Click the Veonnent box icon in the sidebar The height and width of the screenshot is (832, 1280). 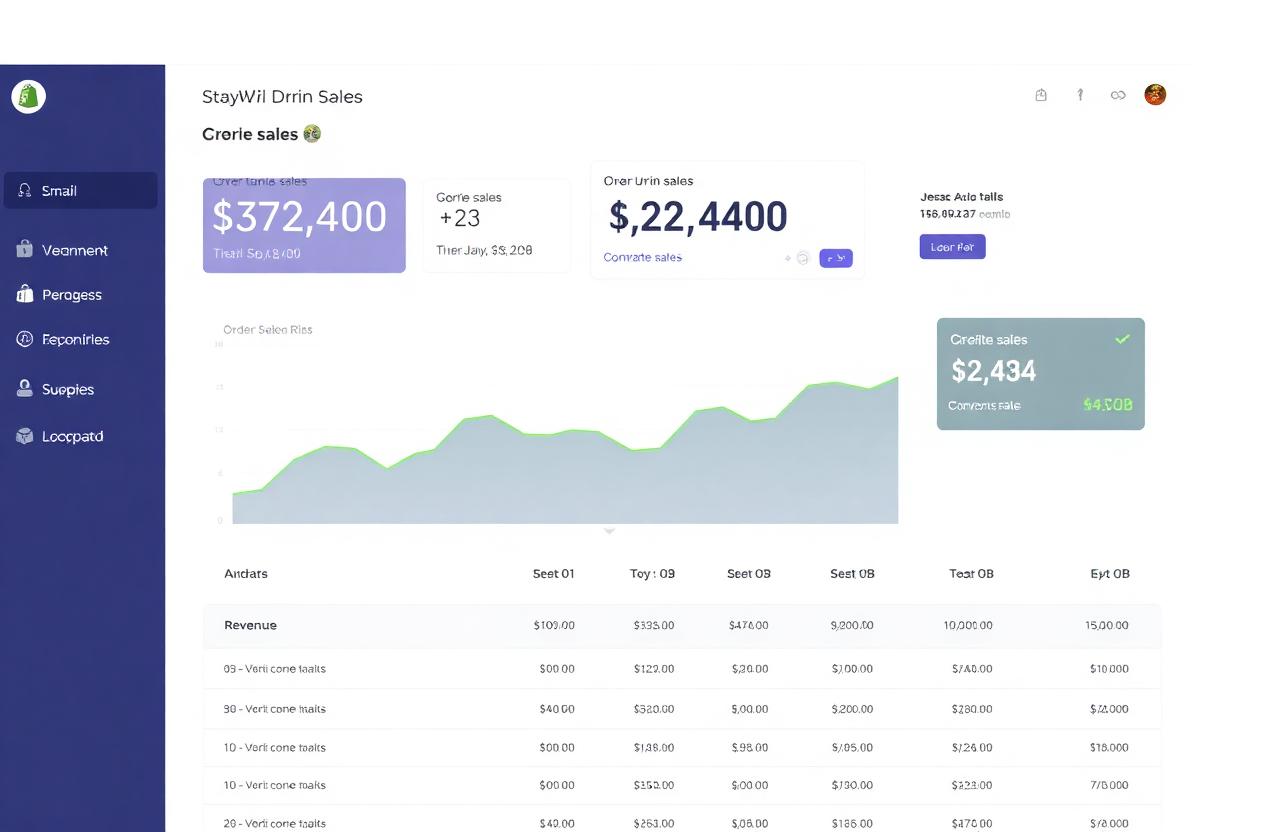pos(24,249)
